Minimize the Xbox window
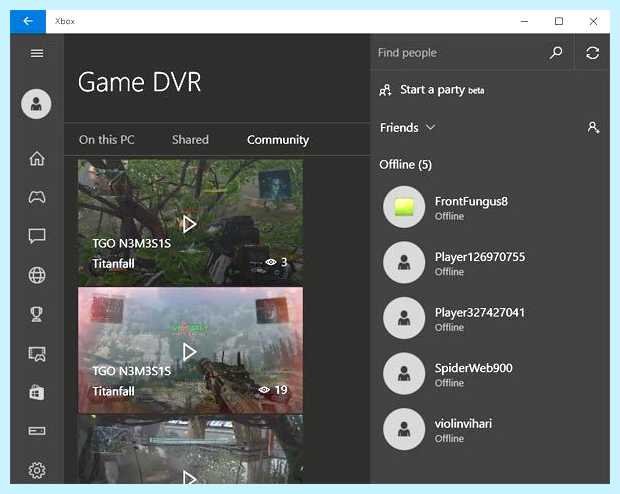Viewport: 620px width, 494px height. (524, 21)
